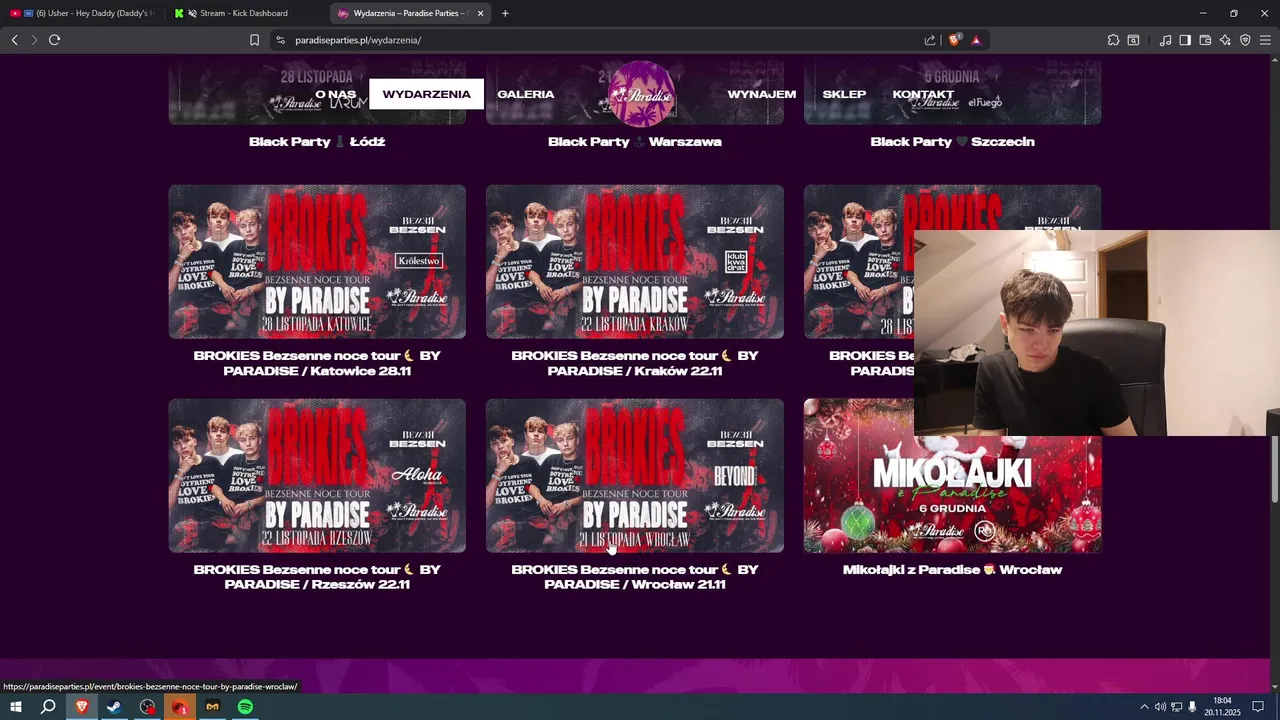Open the Brave VPN shield icon
Viewport: 1280px width, 720px height.
[1245, 40]
